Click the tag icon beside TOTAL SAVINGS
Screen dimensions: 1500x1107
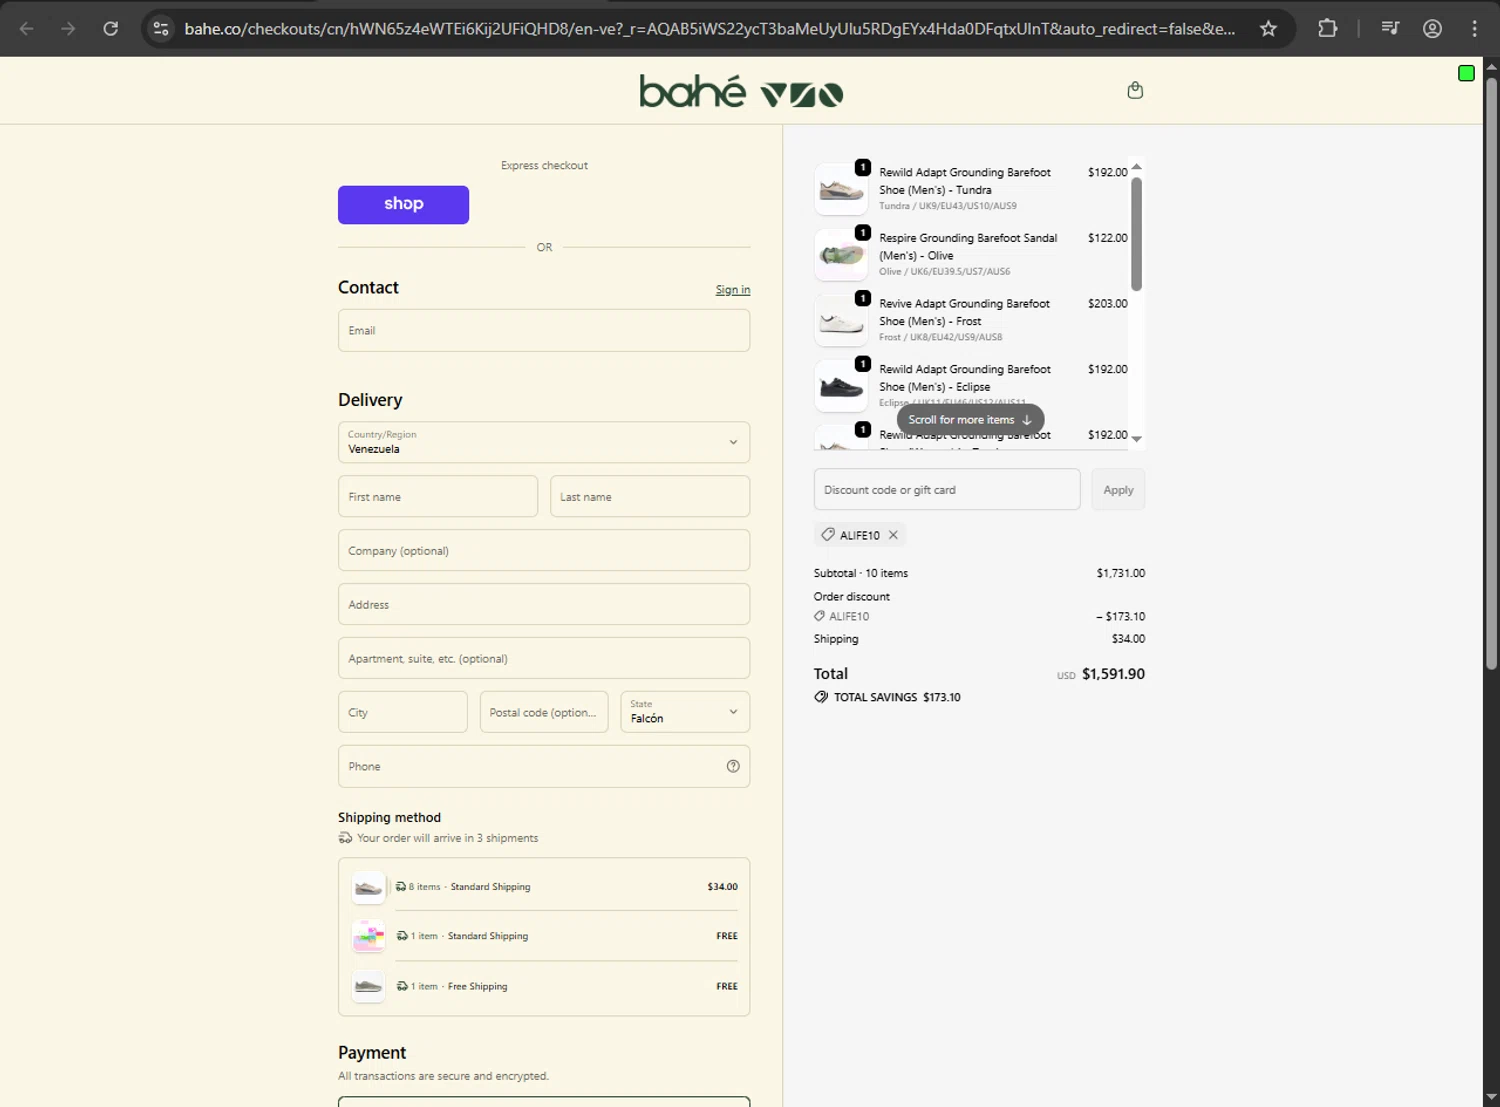(x=821, y=697)
